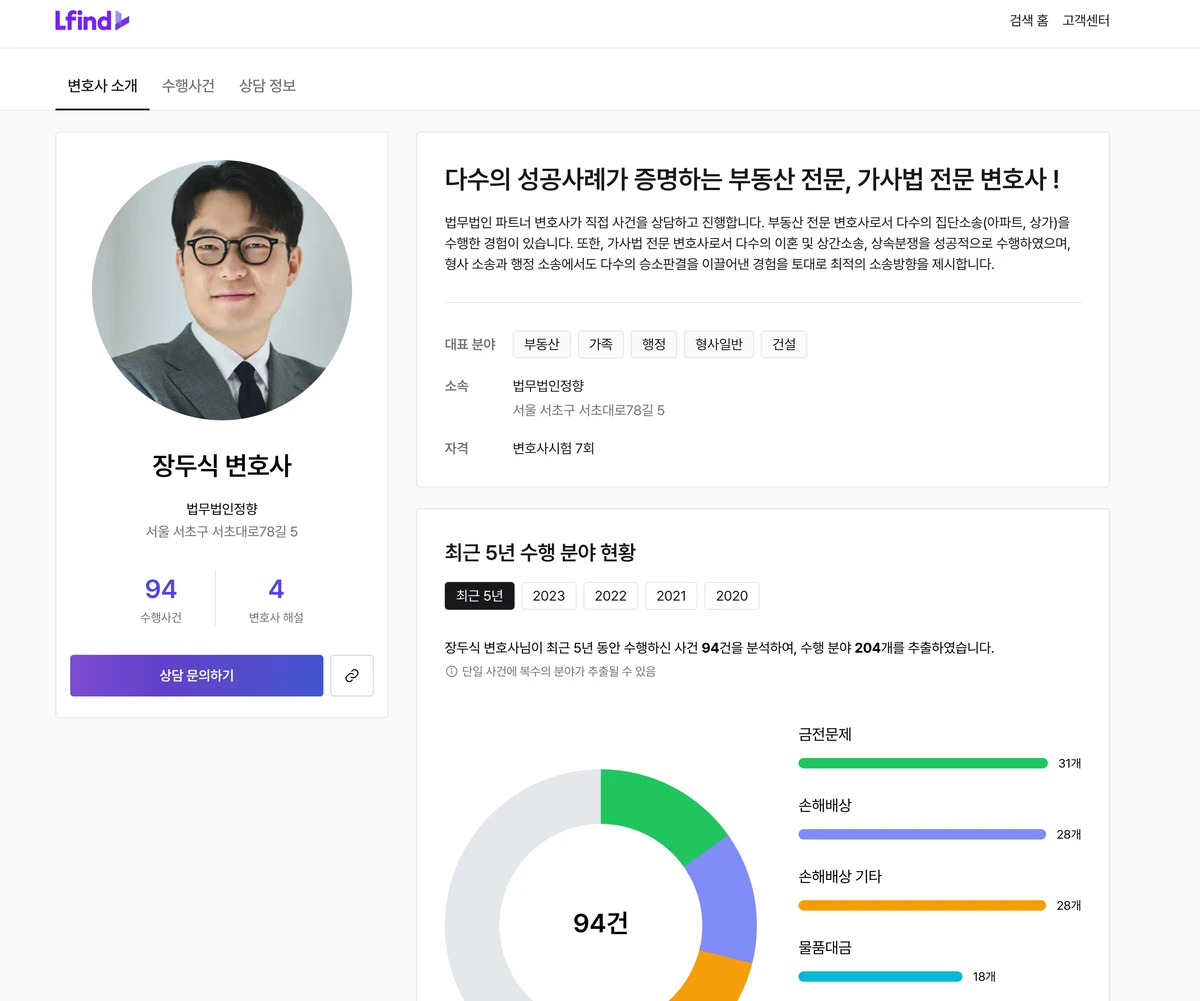Open 검색 홈 in the header
The height and width of the screenshot is (1001, 1200).
pyautogui.click(x=1029, y=20)
